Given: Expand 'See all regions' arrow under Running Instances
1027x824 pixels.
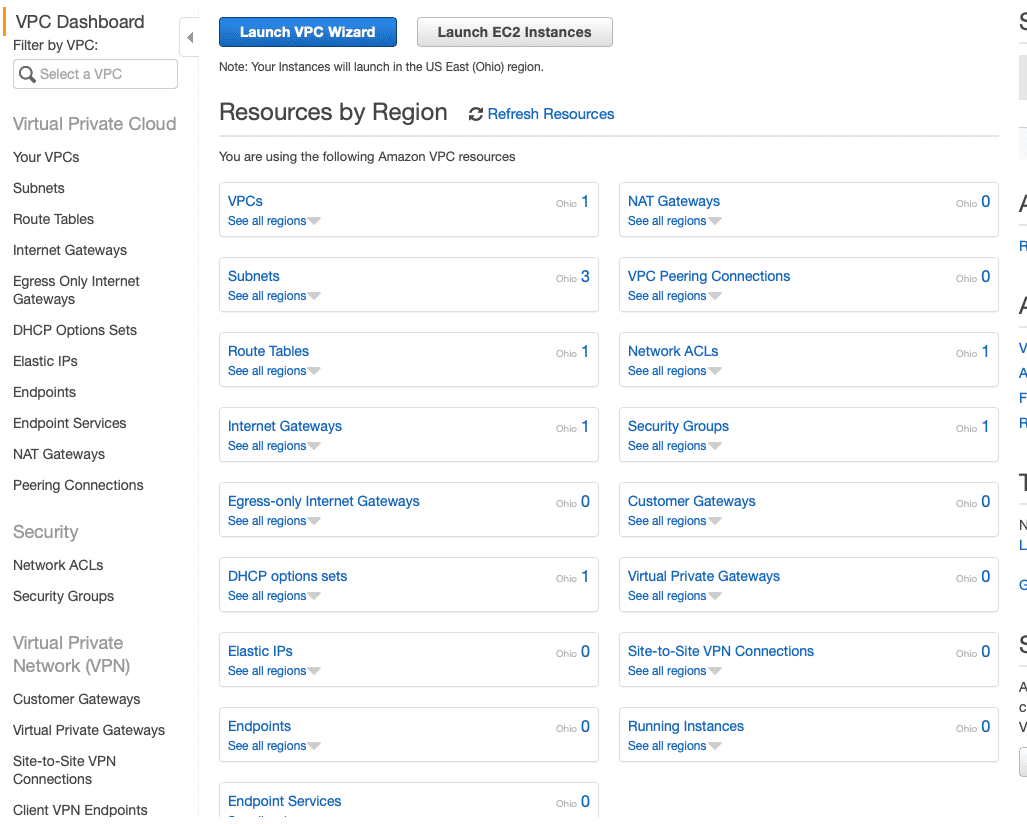Looking at the screenshot, I should click(x=714, y=746).
